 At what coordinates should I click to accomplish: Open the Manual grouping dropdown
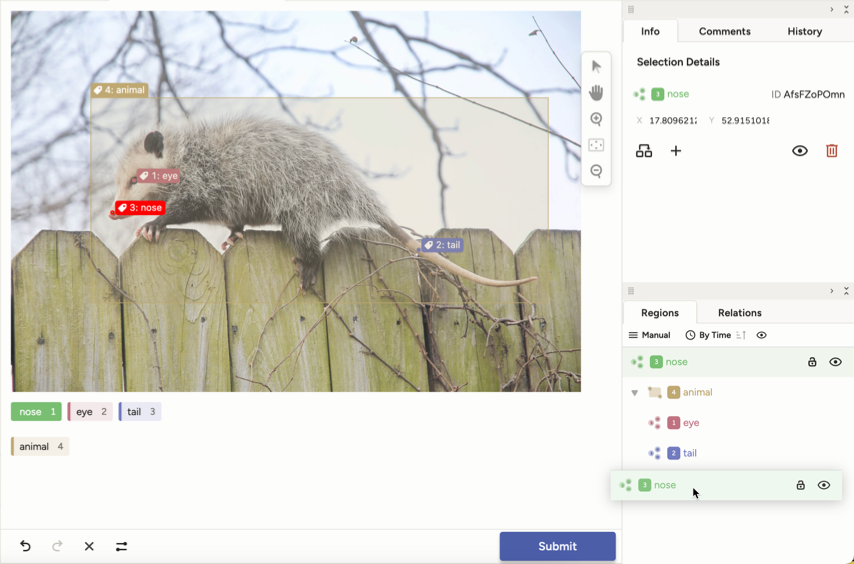(x=649, y=335)
